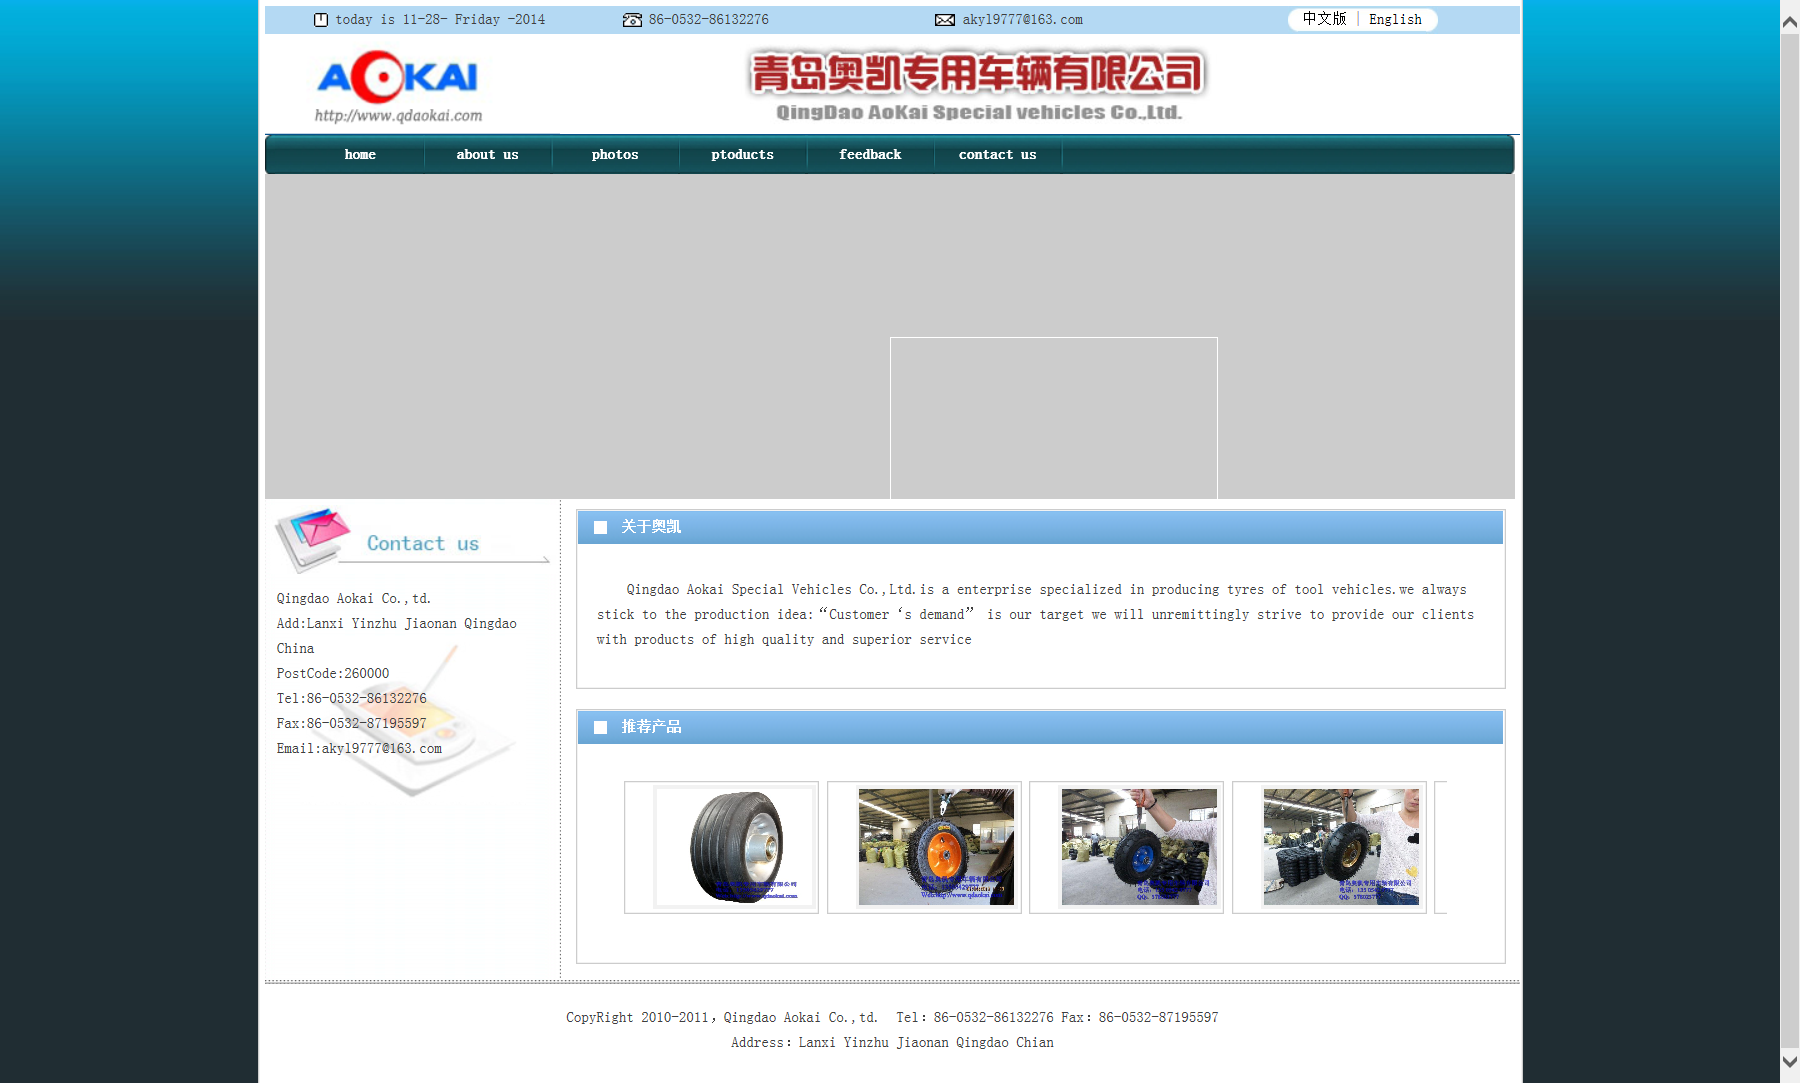The width and height of the screenshot is (1800, 1083).
Task: Click the scrollbar up arrow
Action: (x=1790, y=20)
